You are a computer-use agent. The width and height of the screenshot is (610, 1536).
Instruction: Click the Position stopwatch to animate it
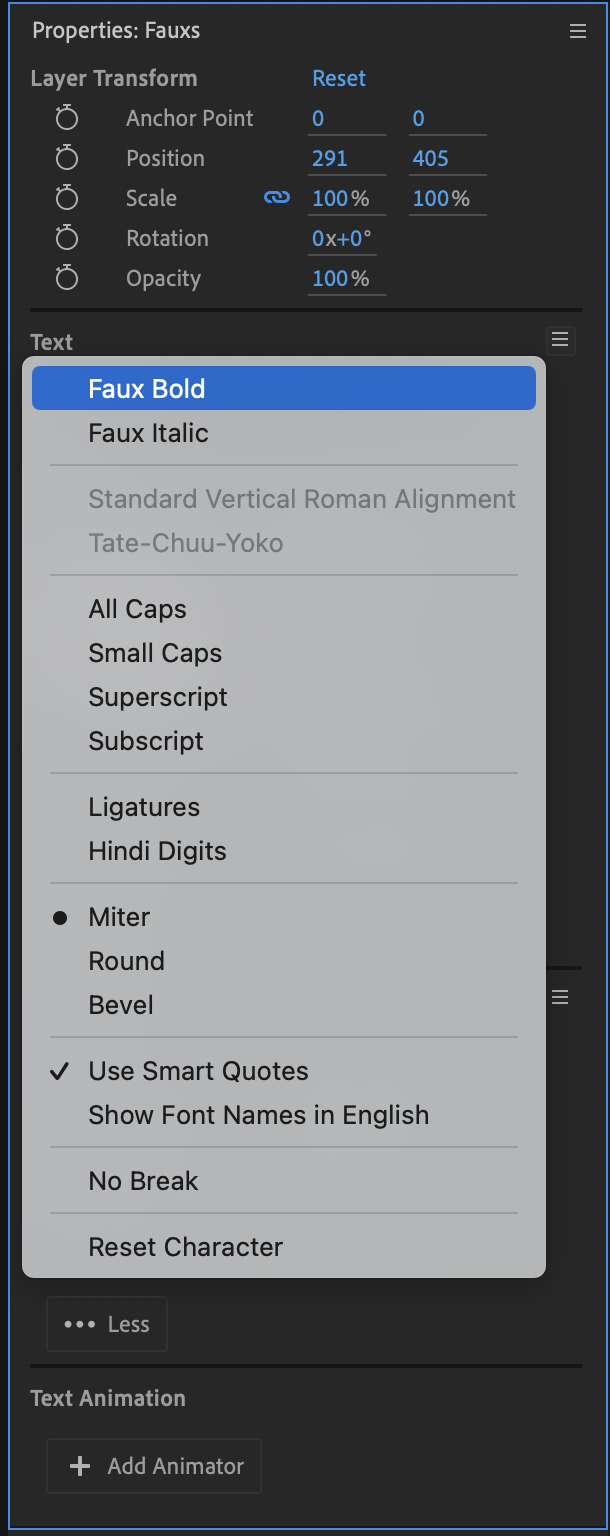tap(66, 158)
